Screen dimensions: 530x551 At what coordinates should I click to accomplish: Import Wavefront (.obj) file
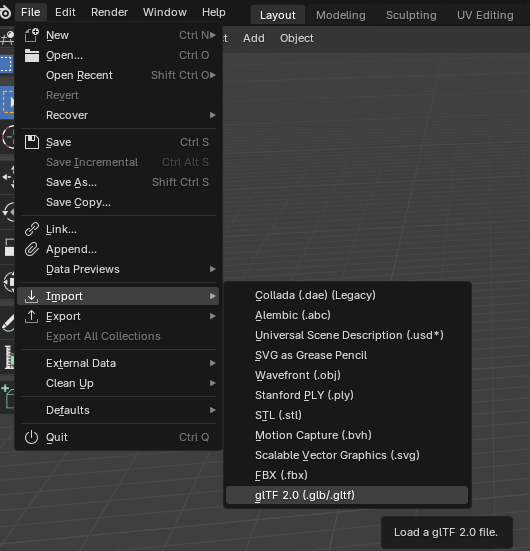347,375
